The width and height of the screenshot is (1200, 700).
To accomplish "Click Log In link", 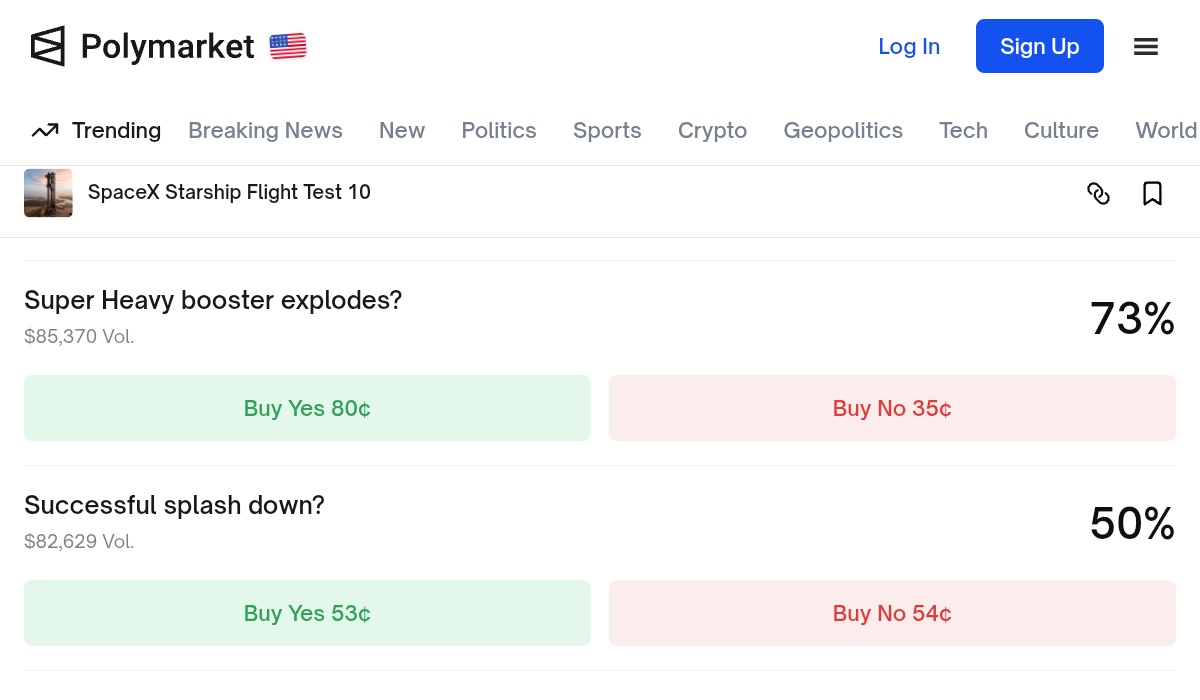I will click(x=909, y=46).
